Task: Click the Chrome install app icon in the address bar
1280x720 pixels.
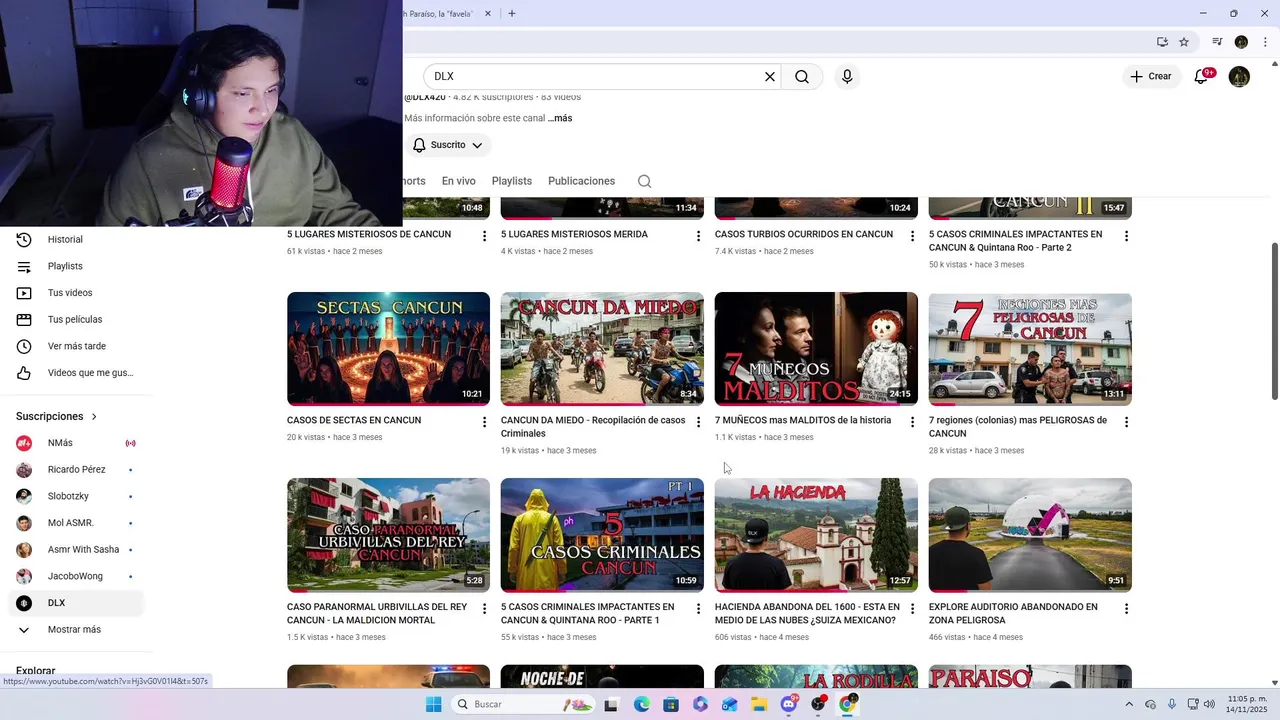Action: coord(1162,42)
